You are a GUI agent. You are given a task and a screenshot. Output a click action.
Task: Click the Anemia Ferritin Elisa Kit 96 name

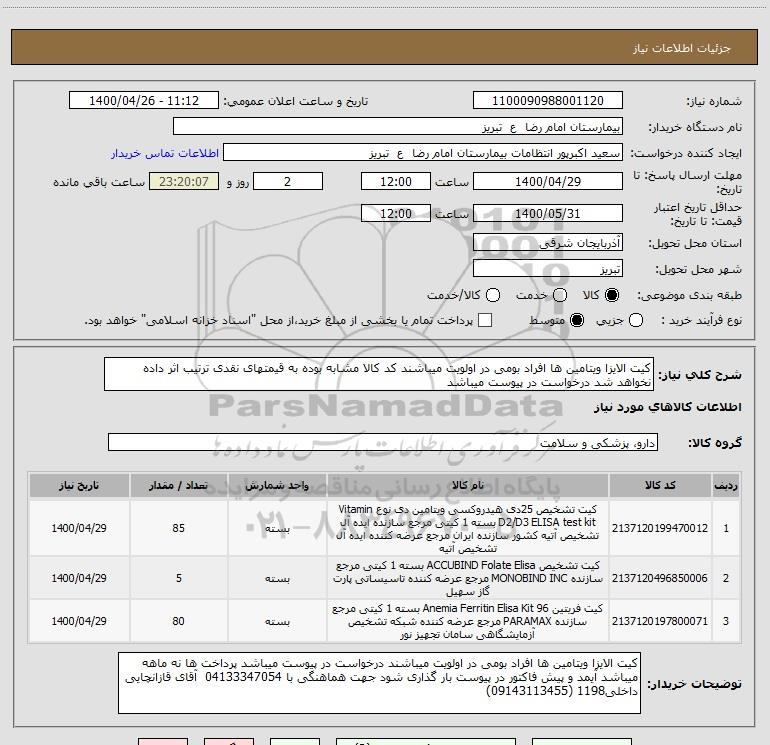[468, 621]
